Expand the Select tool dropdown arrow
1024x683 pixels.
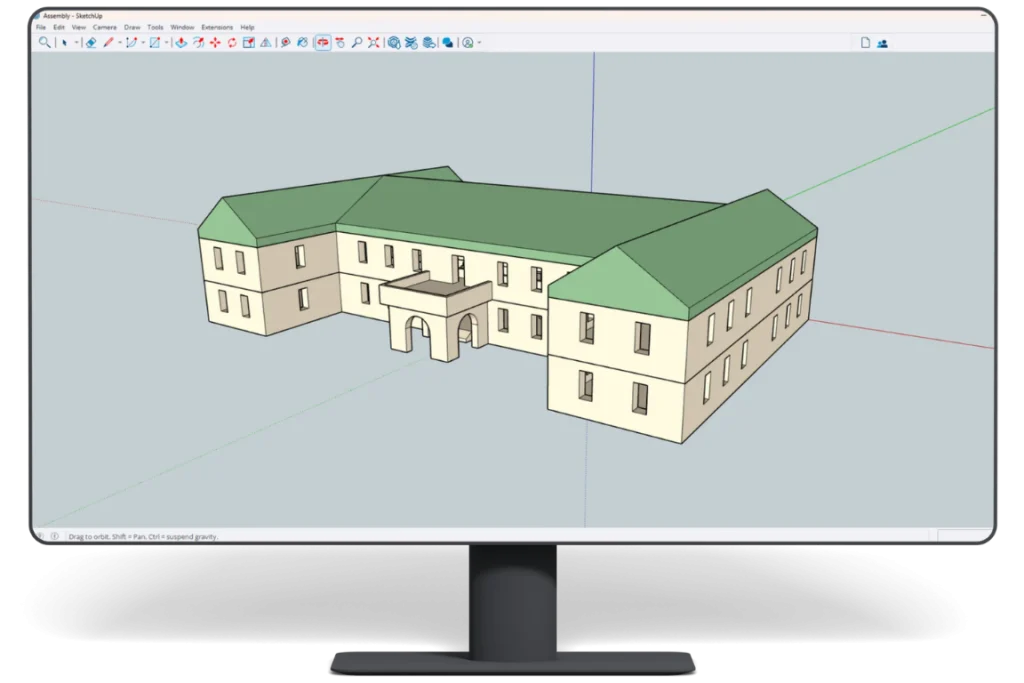[x=76, y=42]
